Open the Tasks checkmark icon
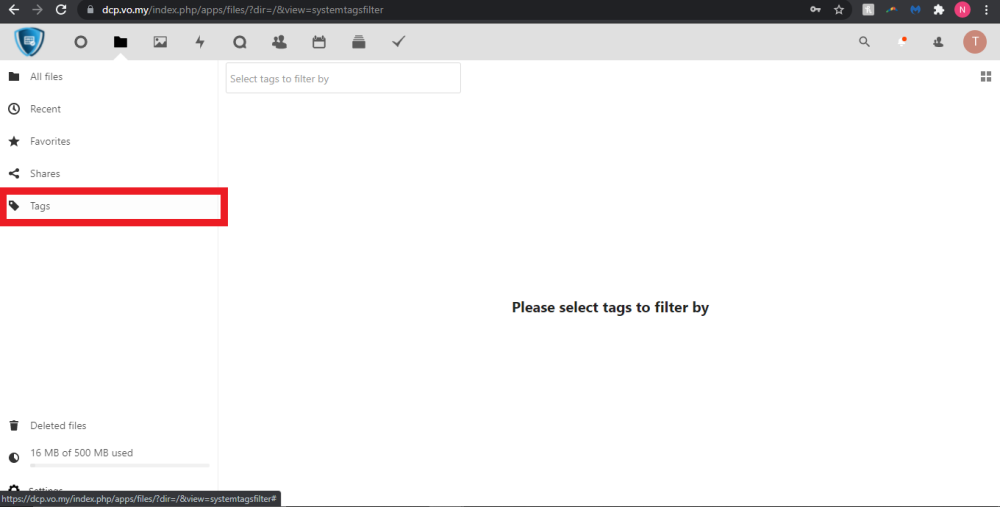This screenshot has width=1000, height=507. 398,42
